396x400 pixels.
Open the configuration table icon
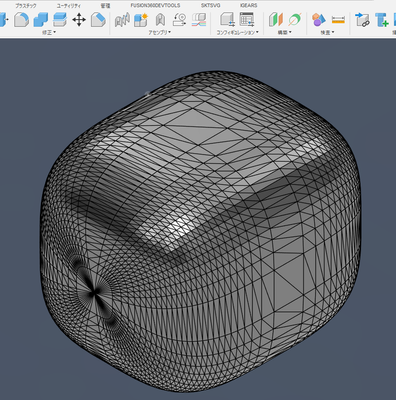tap(247, 20)
